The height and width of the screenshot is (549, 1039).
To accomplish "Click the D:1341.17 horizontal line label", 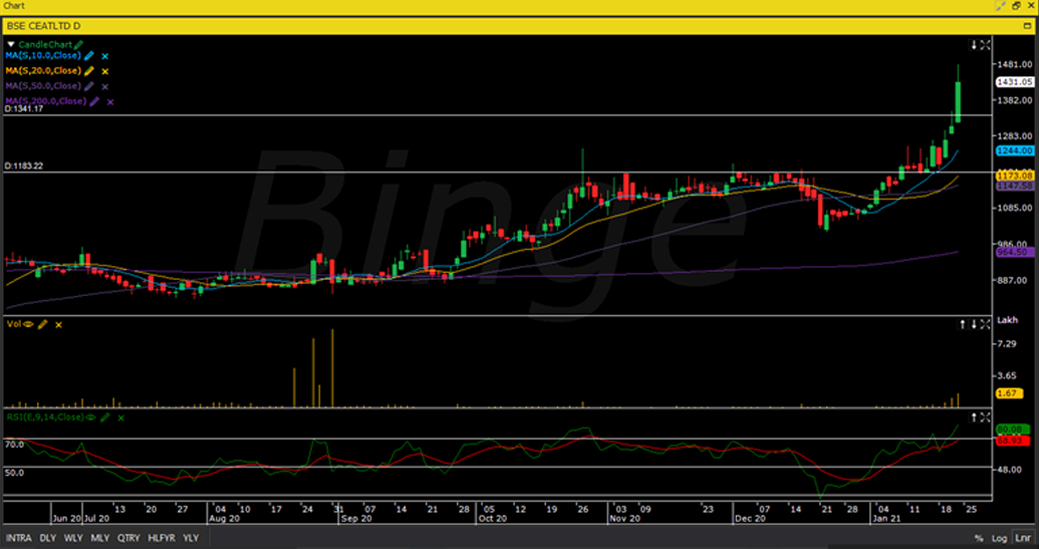I will point(24,109).
